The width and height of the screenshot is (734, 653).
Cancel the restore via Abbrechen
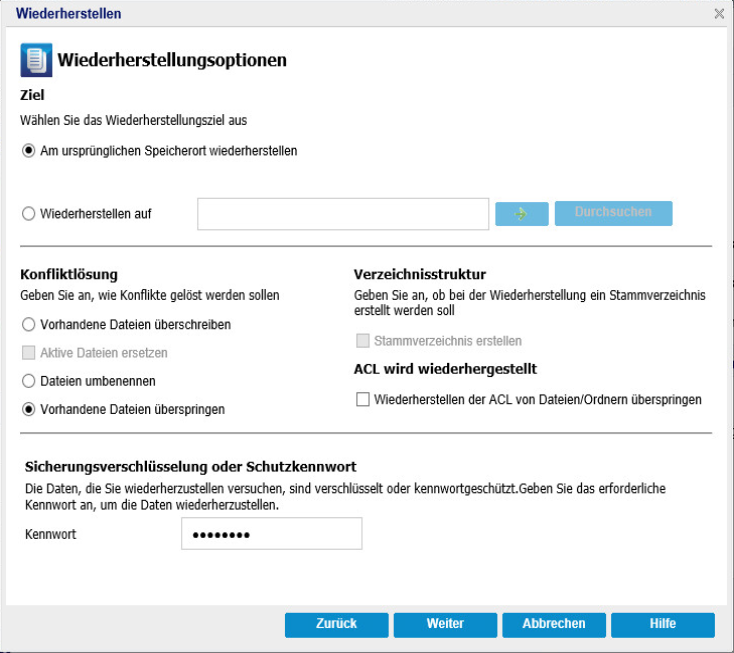[554, 624]
